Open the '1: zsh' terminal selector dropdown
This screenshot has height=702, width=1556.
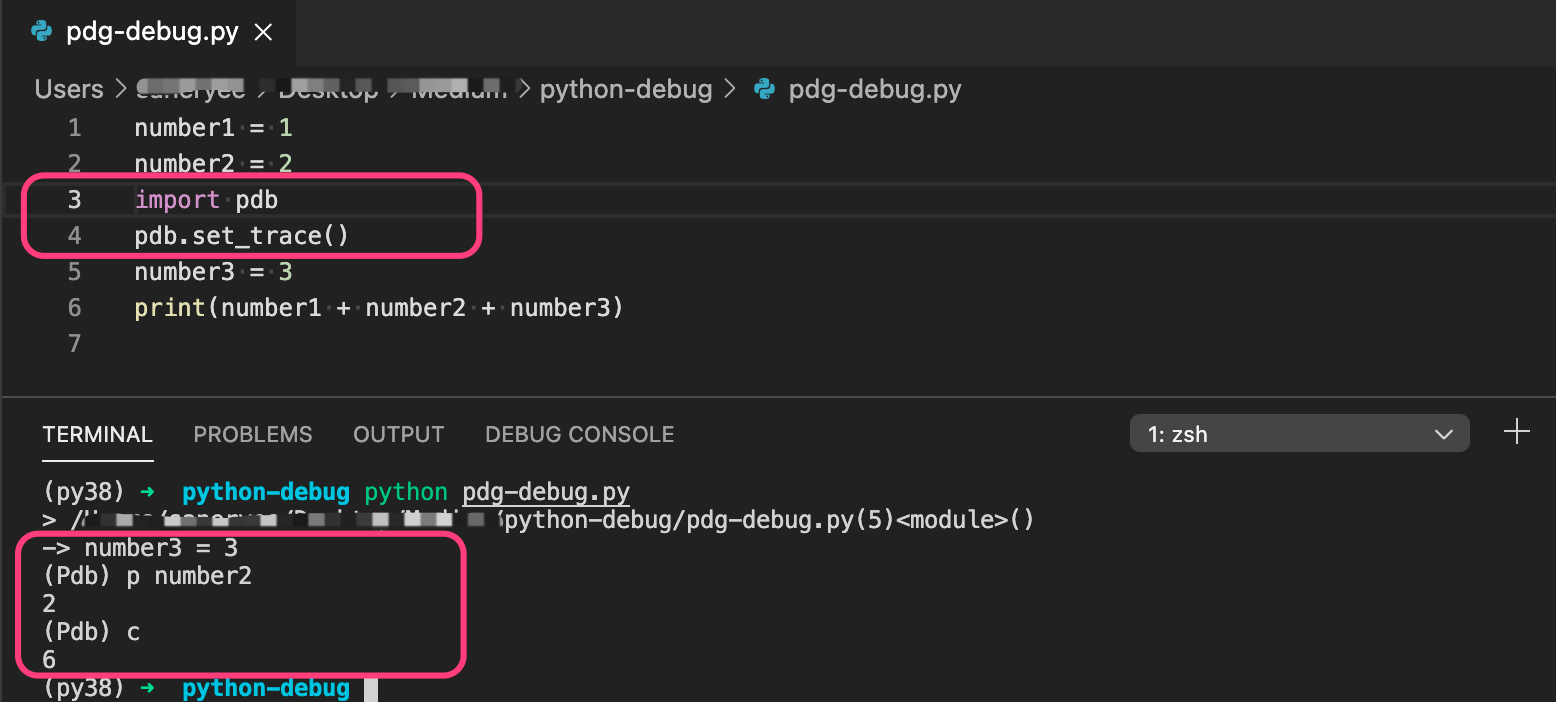click(1298, 433)
